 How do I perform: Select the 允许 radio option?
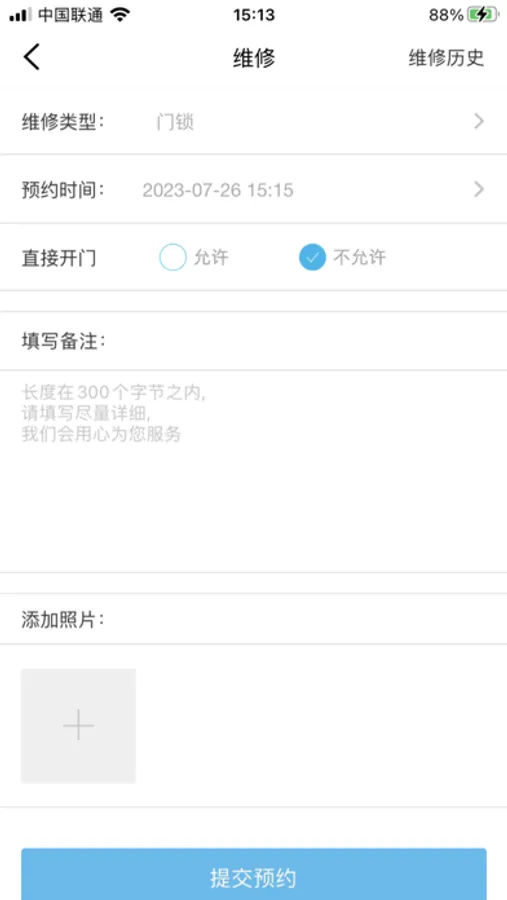click(x=173, y=257)
